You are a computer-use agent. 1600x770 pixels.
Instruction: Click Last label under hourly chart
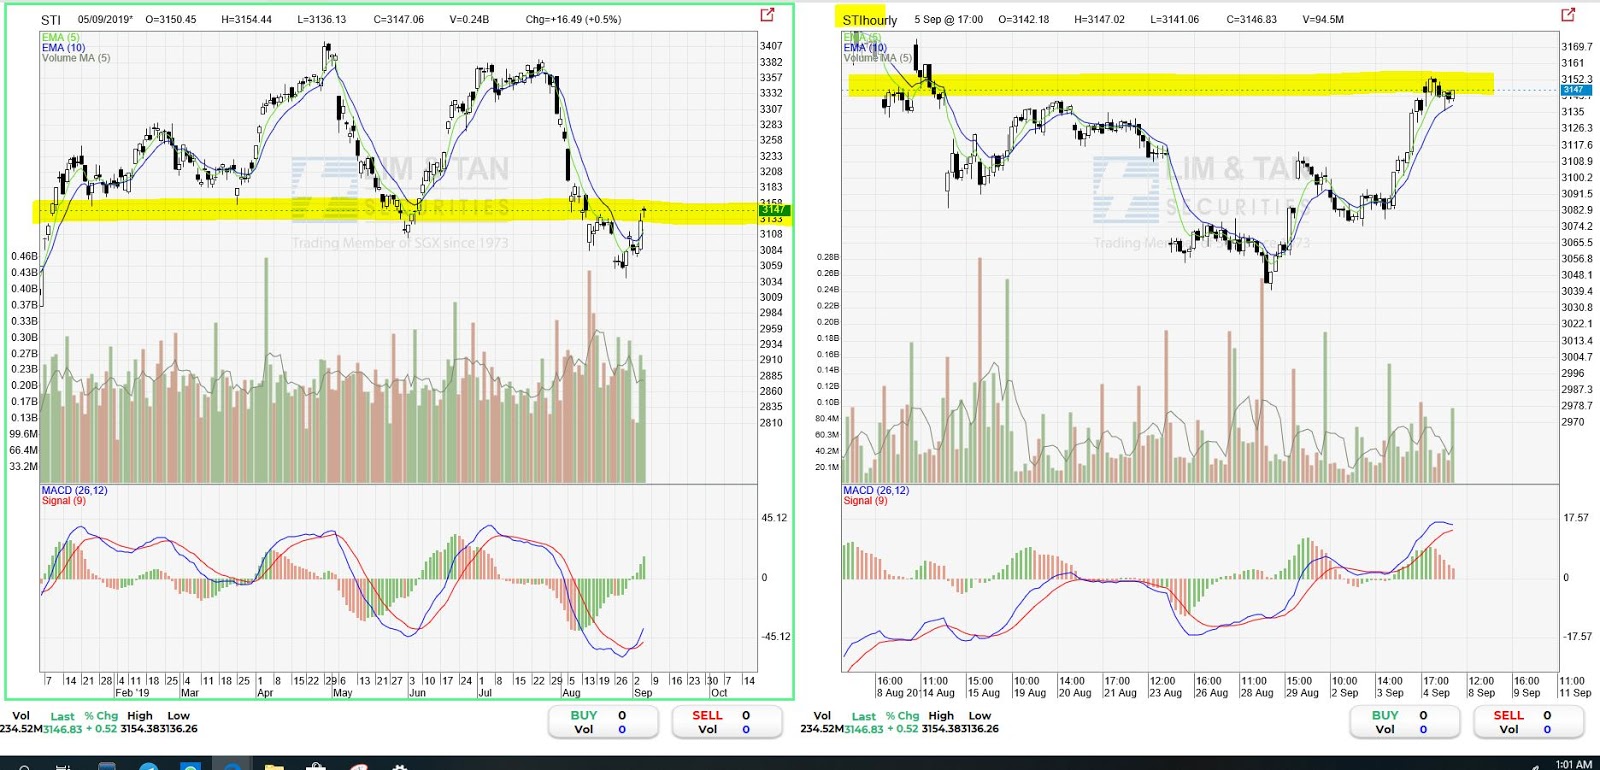coord(864,717)
